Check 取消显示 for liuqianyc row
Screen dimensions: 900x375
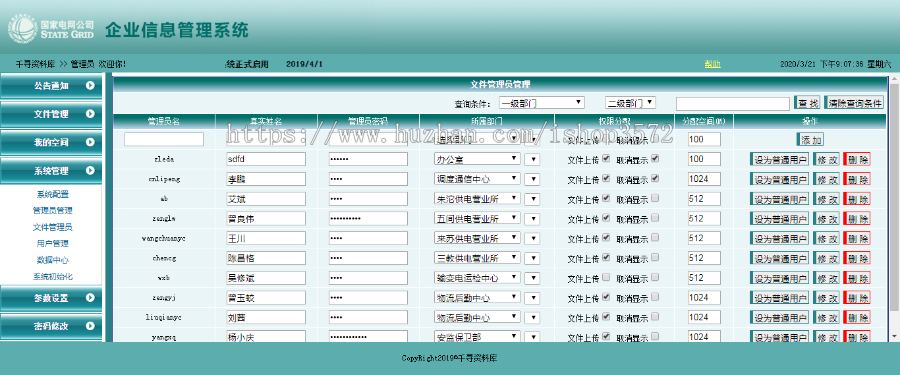[x=655, y=317]
